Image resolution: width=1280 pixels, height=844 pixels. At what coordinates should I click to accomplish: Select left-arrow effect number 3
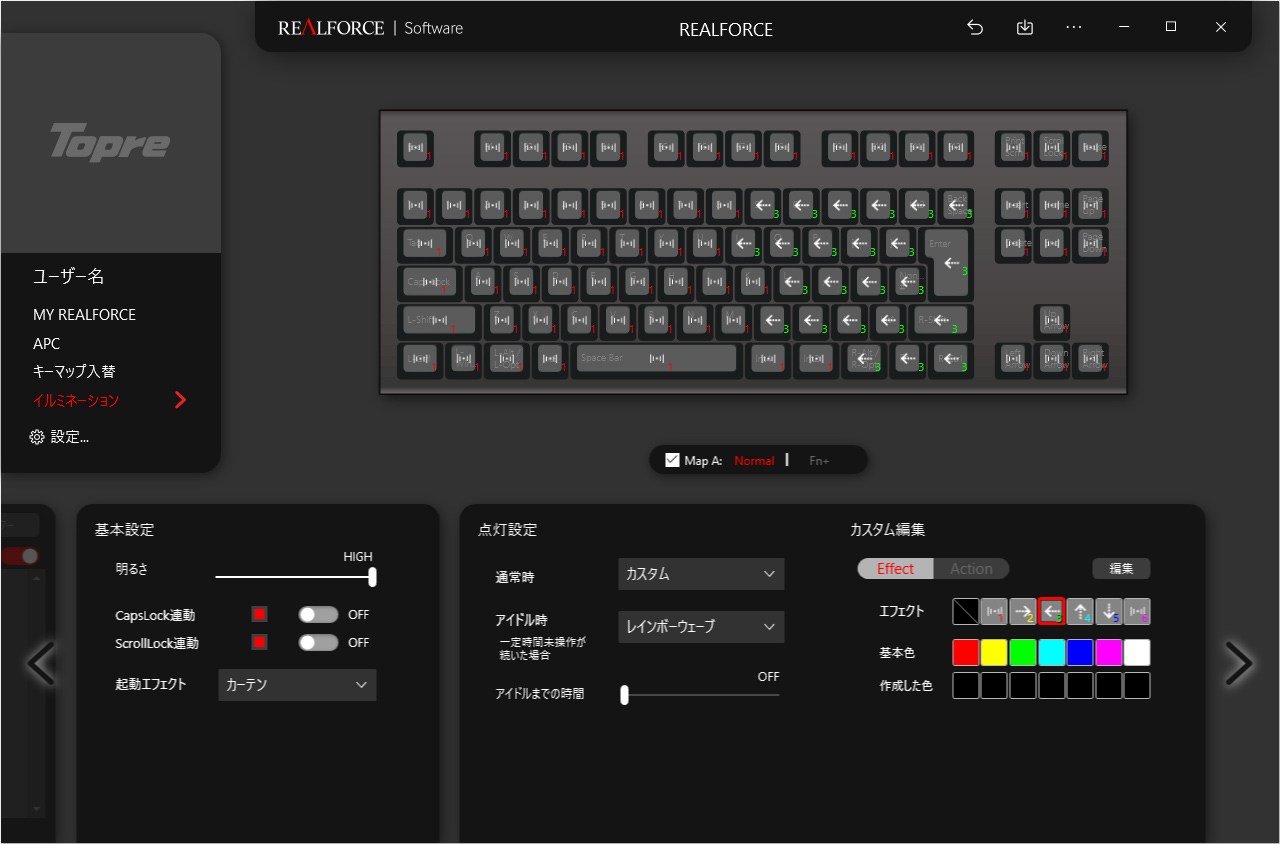pos(1051,611)
